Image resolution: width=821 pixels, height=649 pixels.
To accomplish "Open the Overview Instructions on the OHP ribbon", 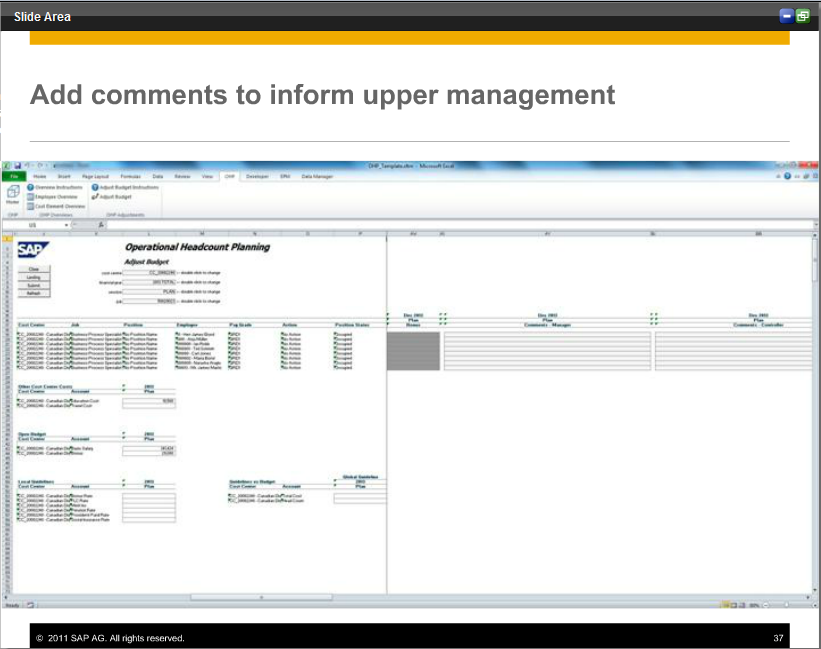I will [56, 187].
